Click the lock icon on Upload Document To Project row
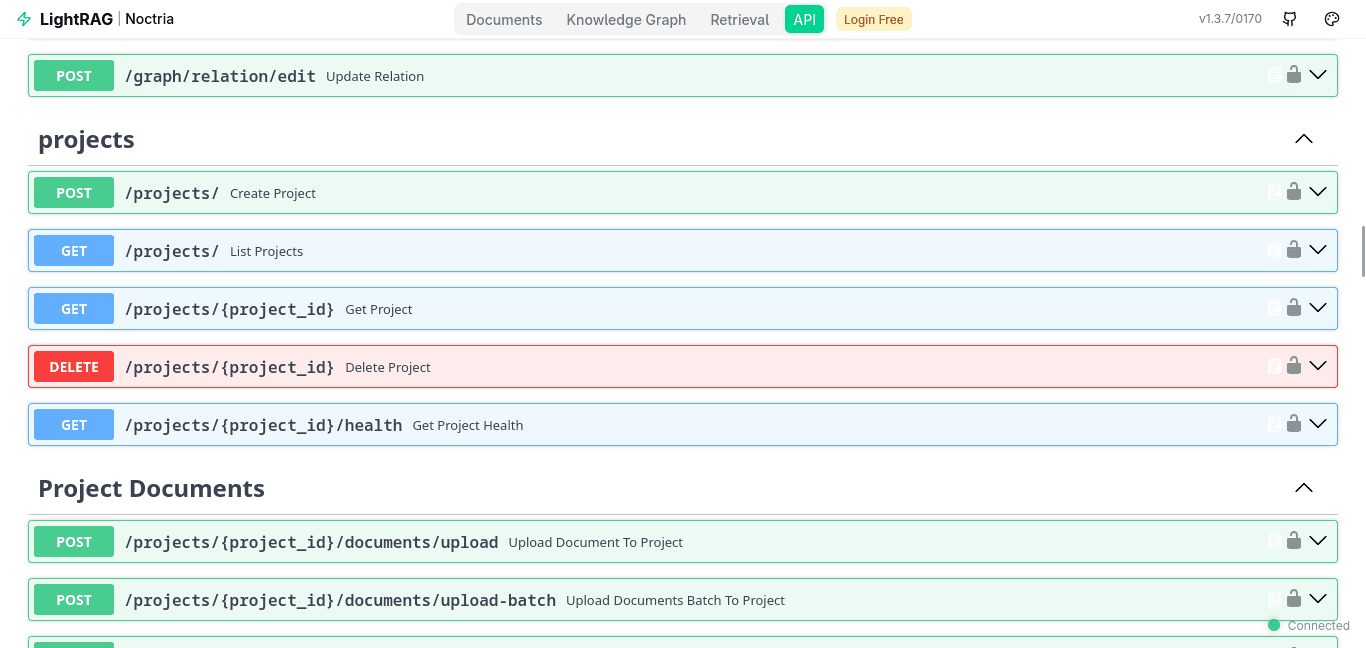 click(x=1294, y=541)
